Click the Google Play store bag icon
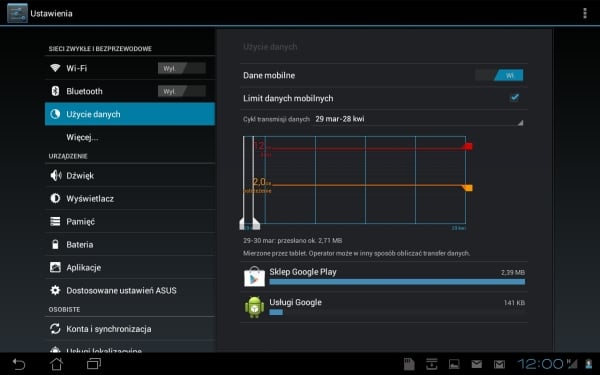Image resolution: width=600 pixels, height=375 pixels. click(254, 277)
